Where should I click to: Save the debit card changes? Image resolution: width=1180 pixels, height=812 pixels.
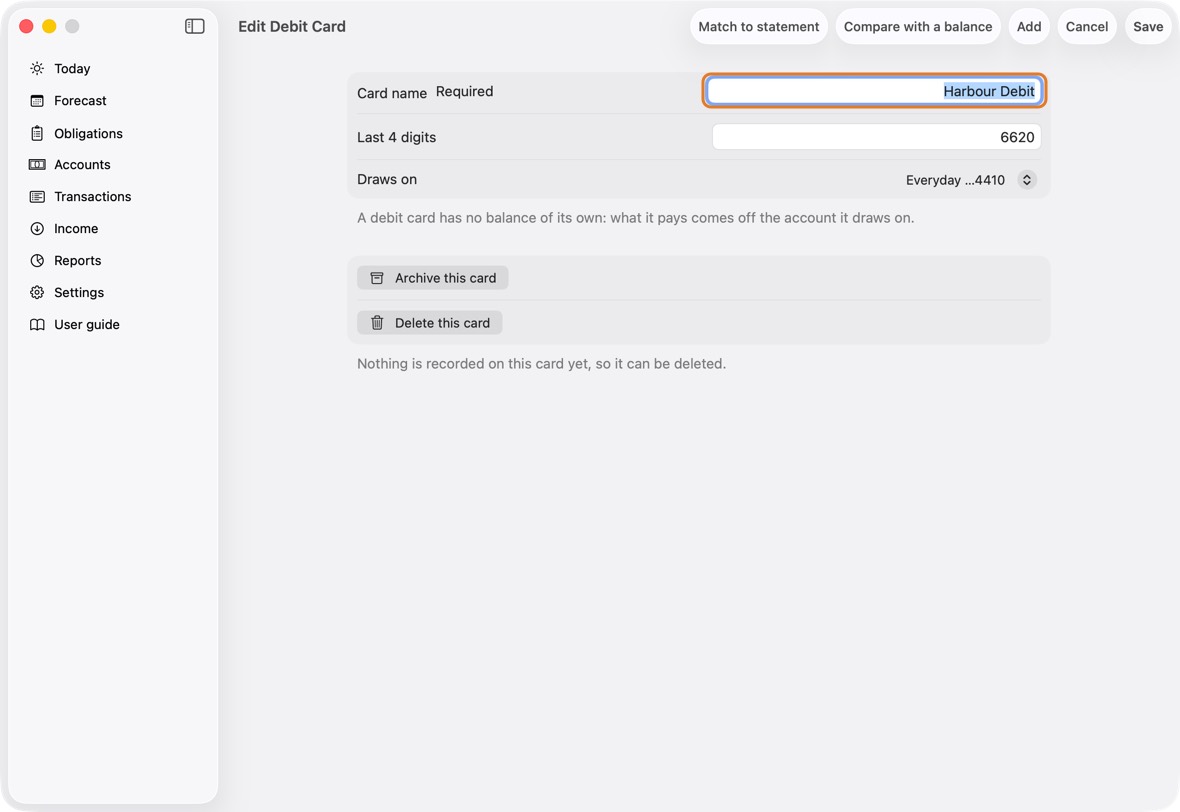click(x=1148, y=26)
